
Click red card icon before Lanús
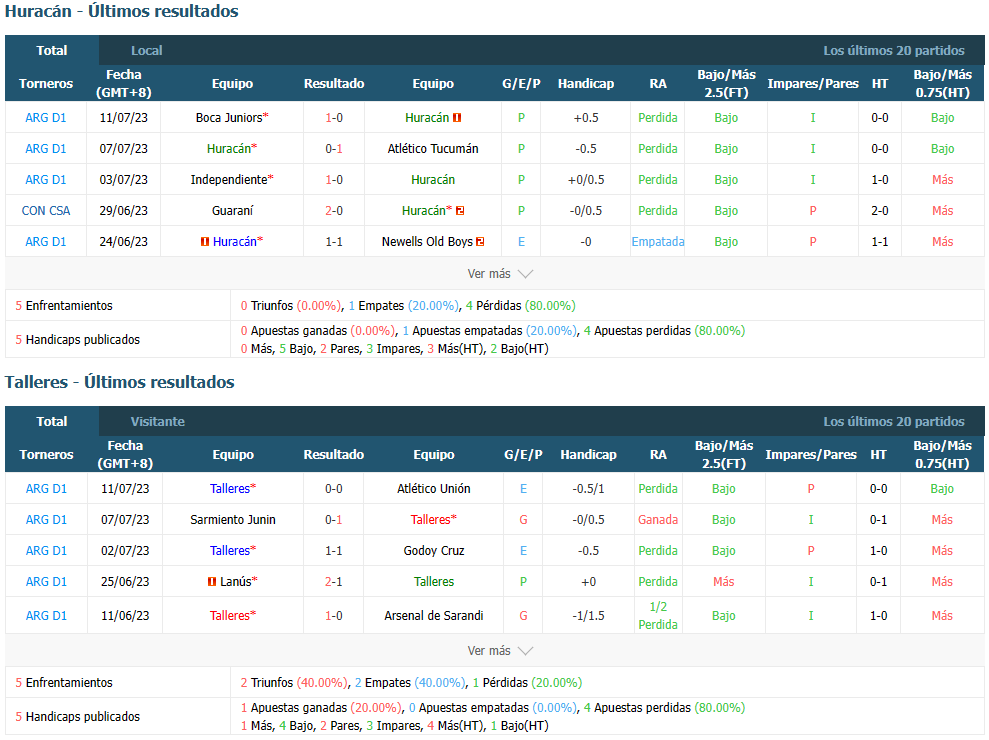pyautogui.click(x=212, y=582)
